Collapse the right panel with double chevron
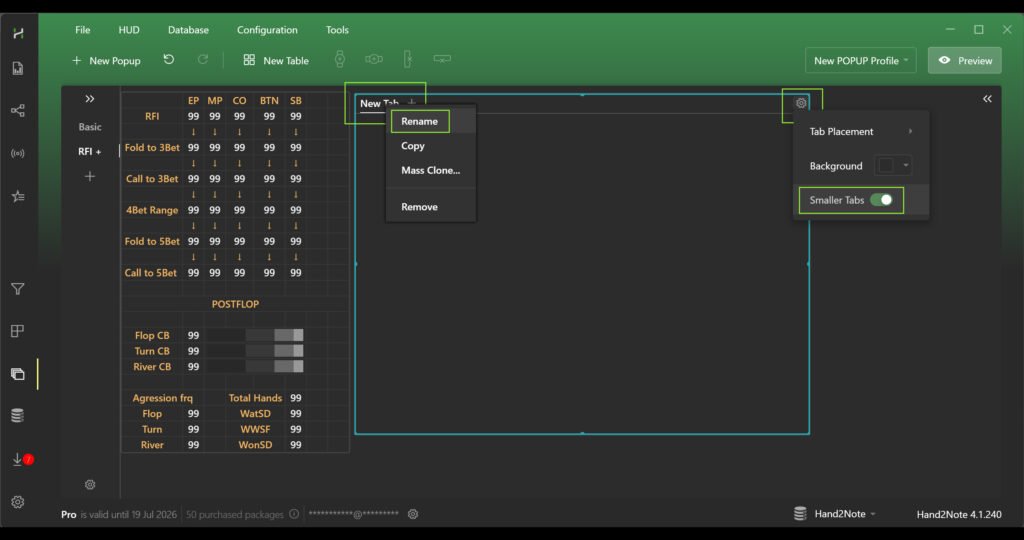 (987, 99)
